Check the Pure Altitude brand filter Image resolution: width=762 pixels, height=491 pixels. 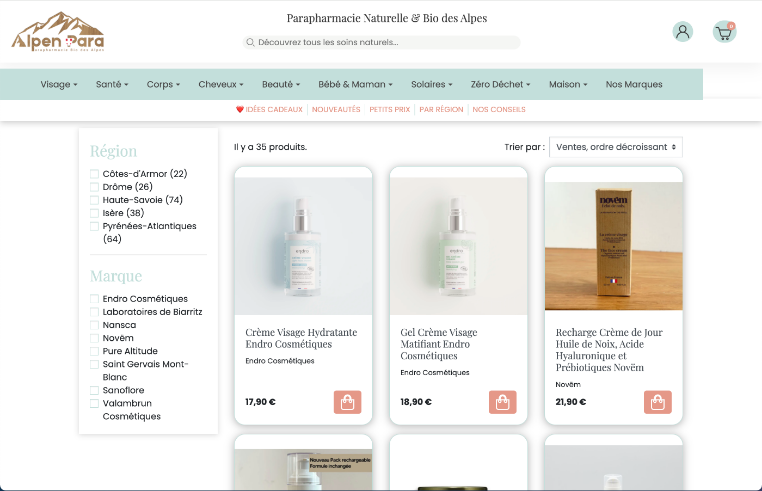point(94,351)
